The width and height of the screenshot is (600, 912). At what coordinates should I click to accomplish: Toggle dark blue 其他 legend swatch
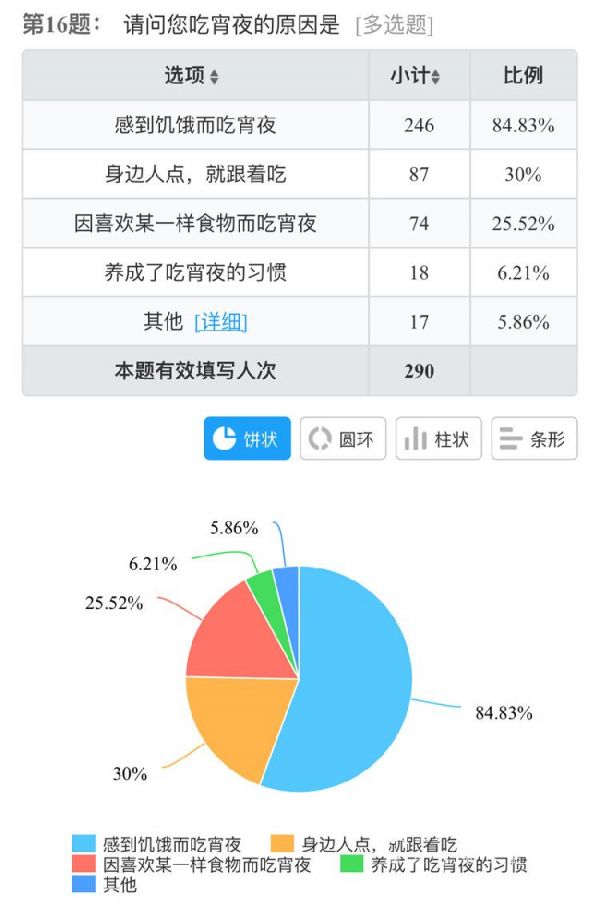[x=84, y=884]
